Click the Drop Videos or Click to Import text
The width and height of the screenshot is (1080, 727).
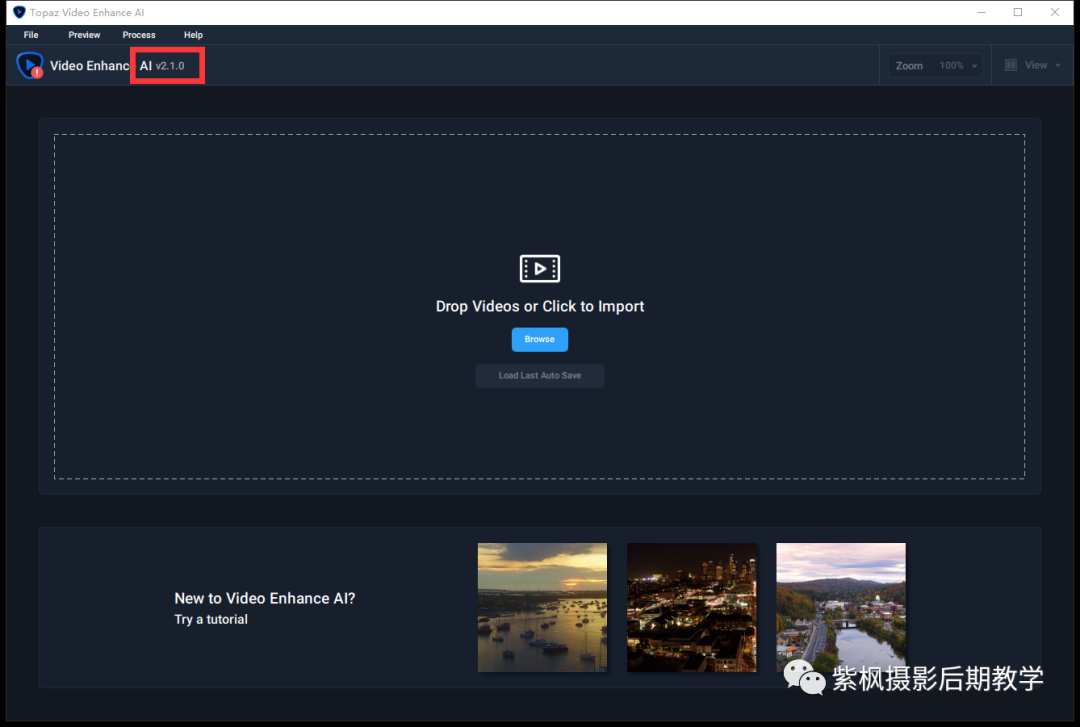point(539,307)
